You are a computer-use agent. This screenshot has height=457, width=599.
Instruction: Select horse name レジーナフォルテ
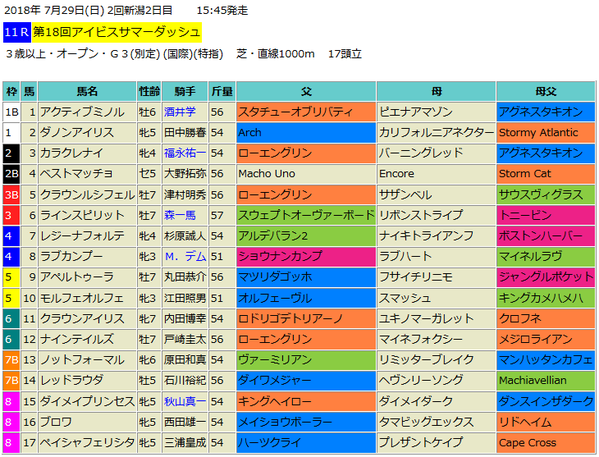coord(82,236)
